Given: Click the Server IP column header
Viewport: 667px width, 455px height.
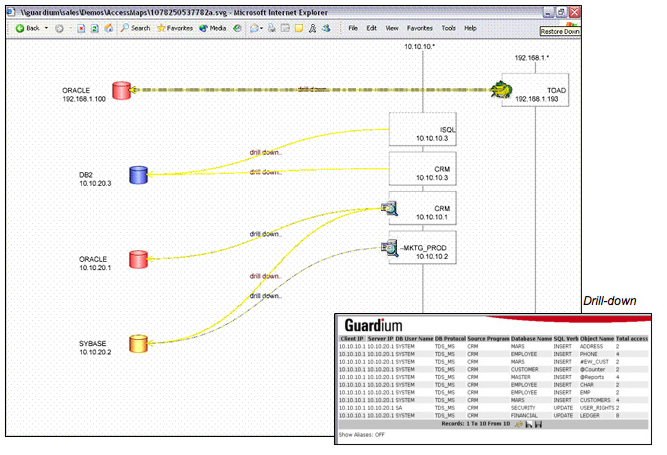Looking at the screenshot, I should click(x=380, y=338).
